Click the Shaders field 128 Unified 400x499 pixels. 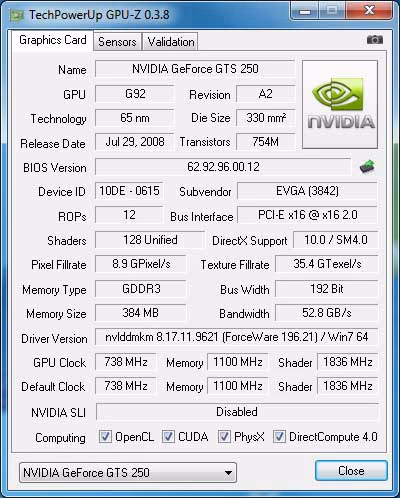(150, 240)
